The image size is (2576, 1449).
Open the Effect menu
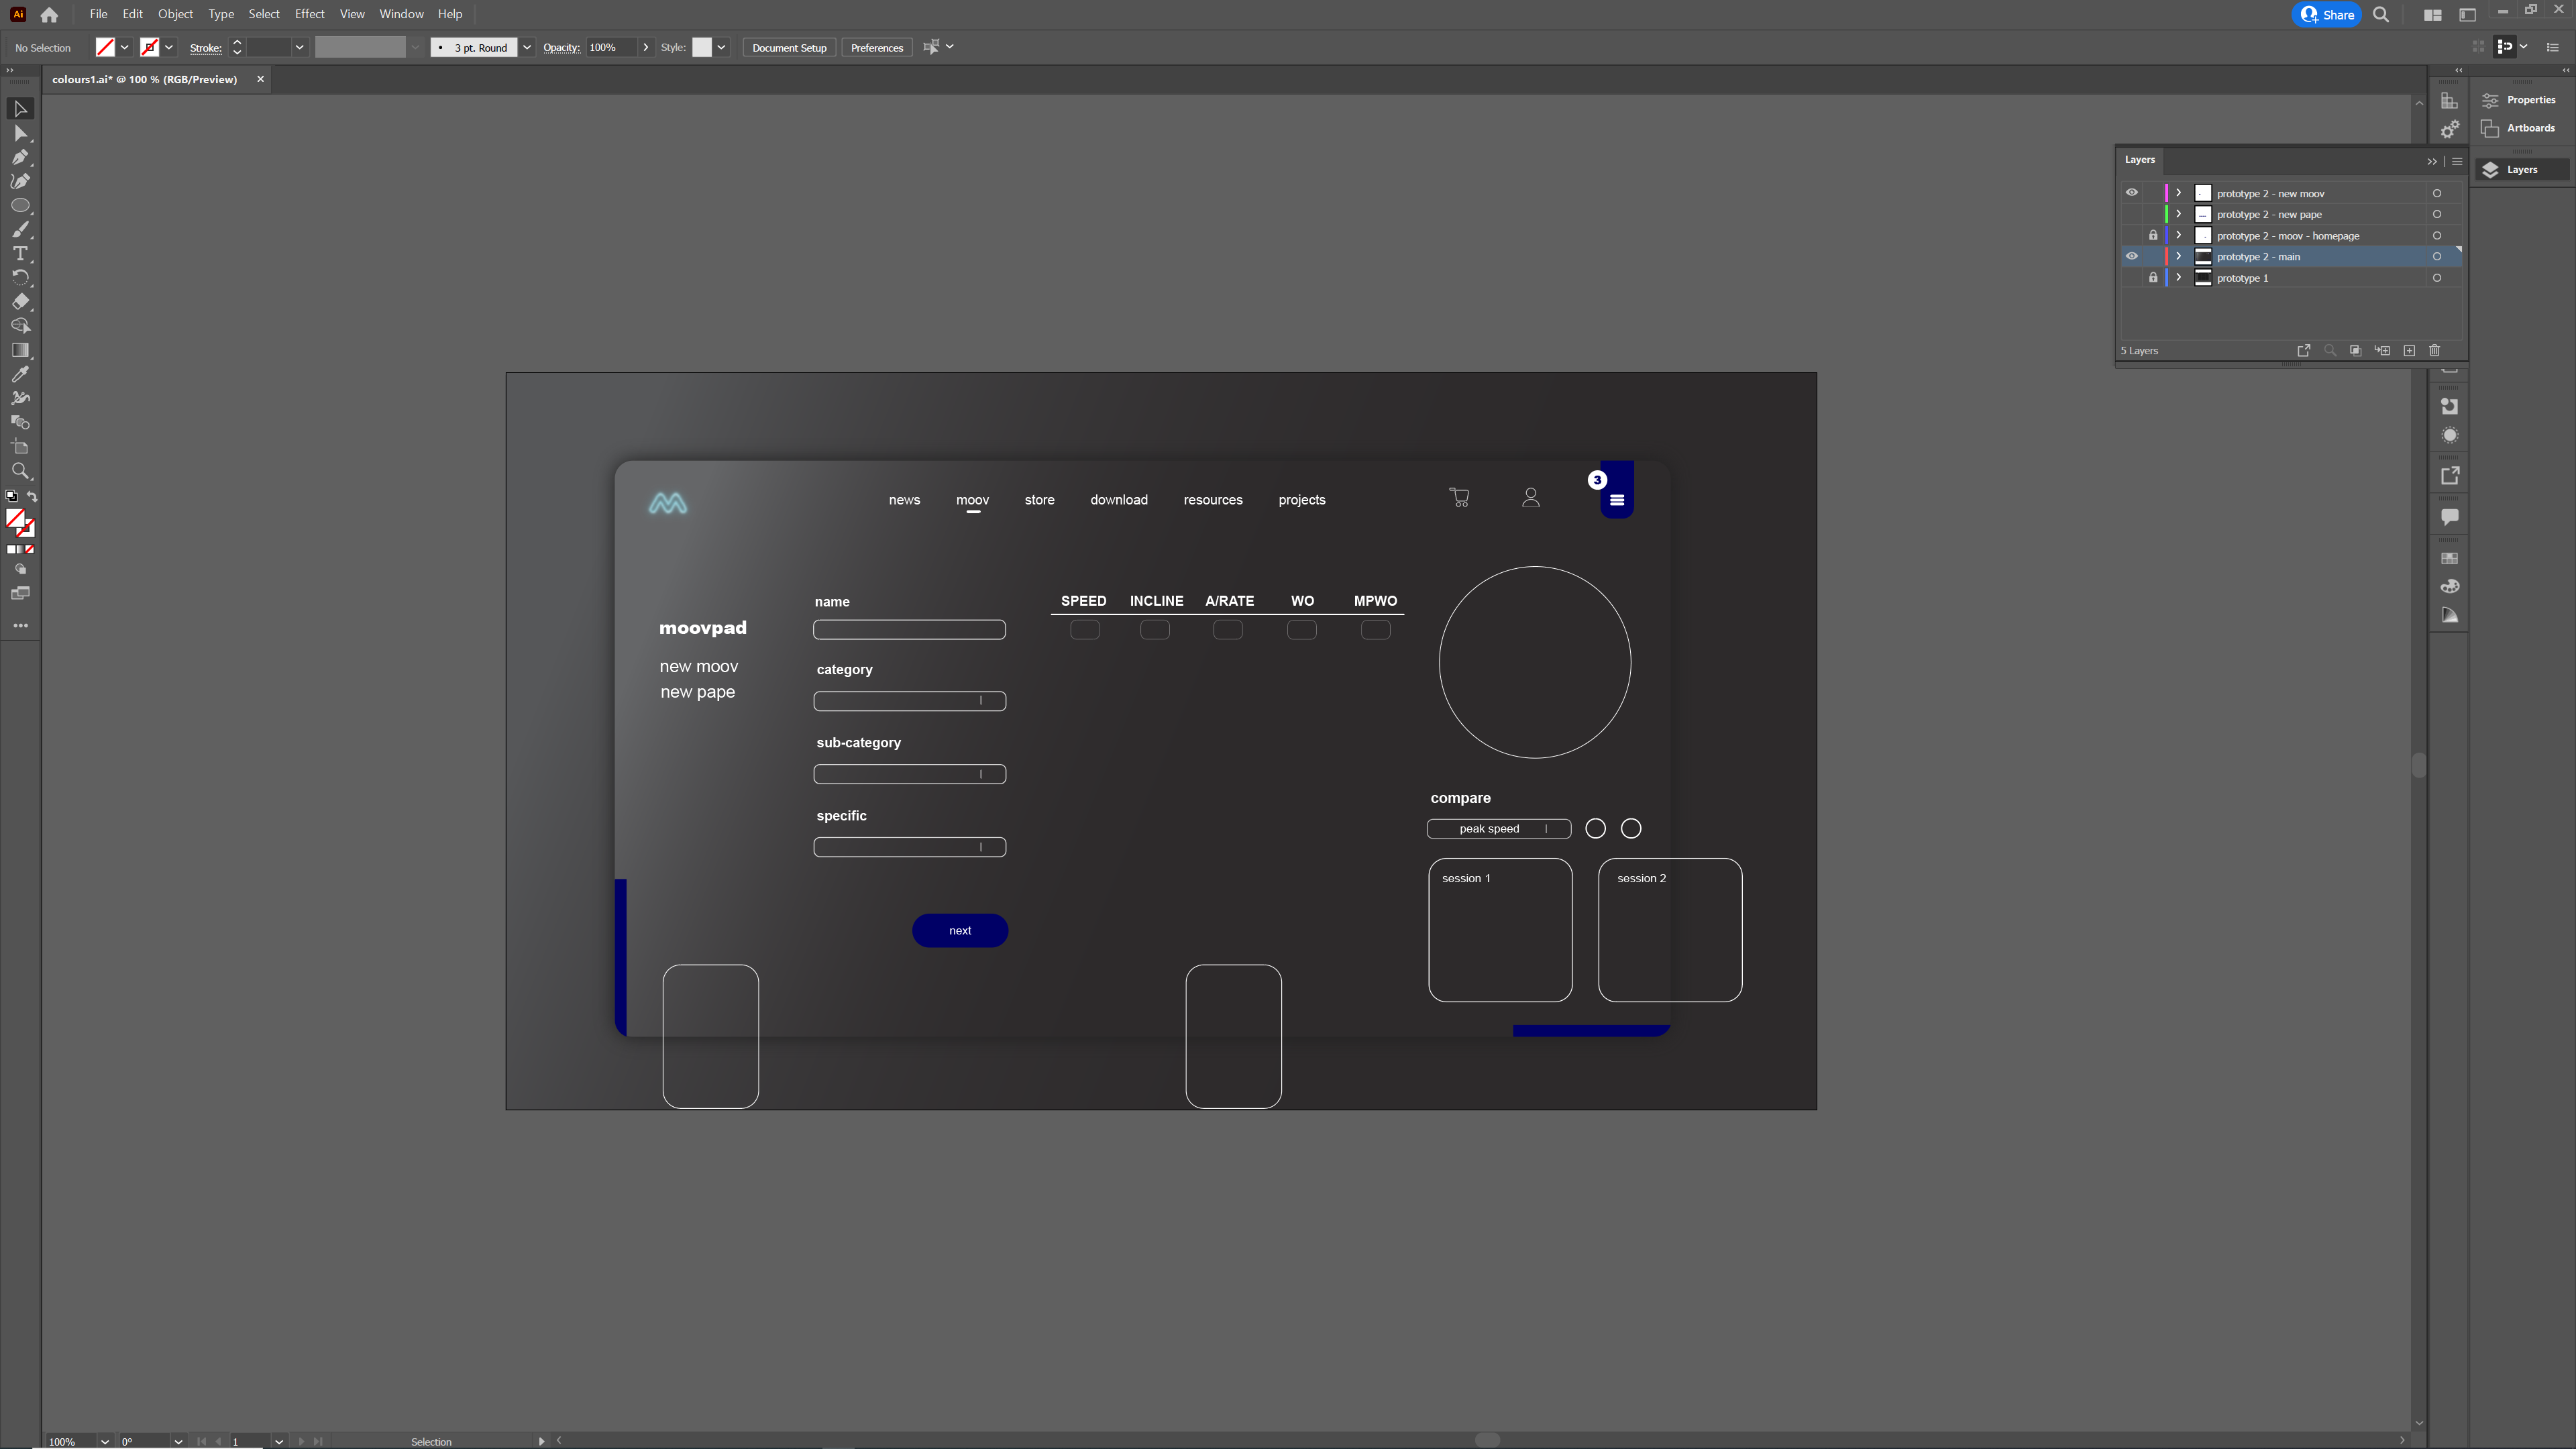click(x=309, y=14)
